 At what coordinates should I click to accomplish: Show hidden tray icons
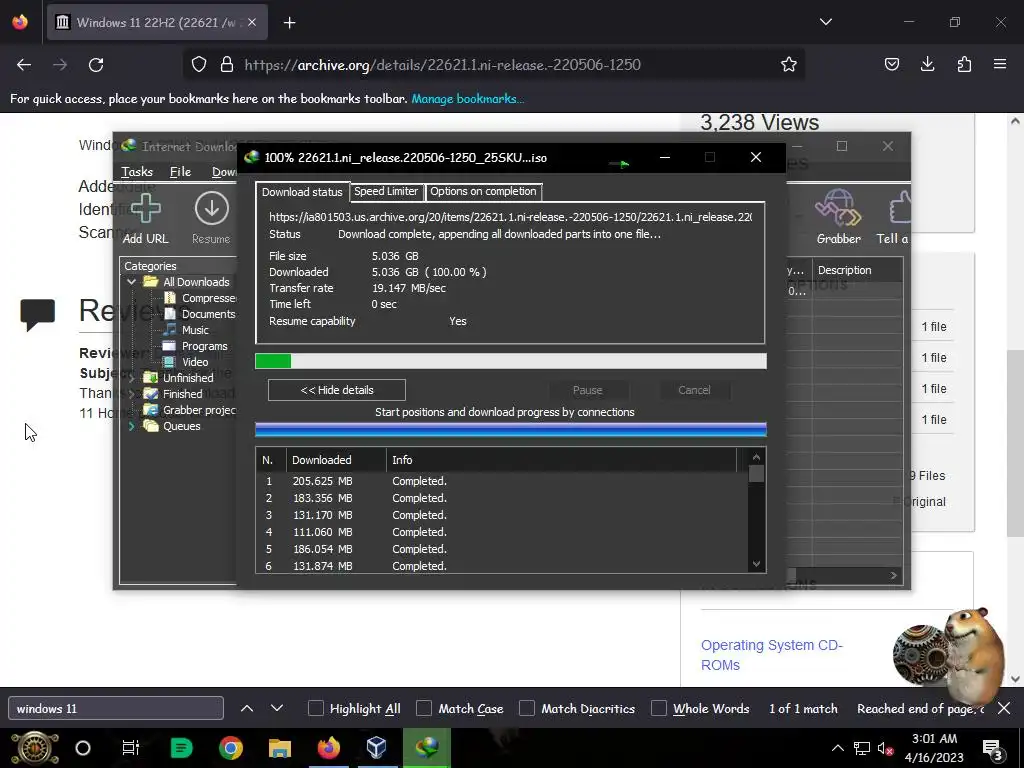coord(837,748)
